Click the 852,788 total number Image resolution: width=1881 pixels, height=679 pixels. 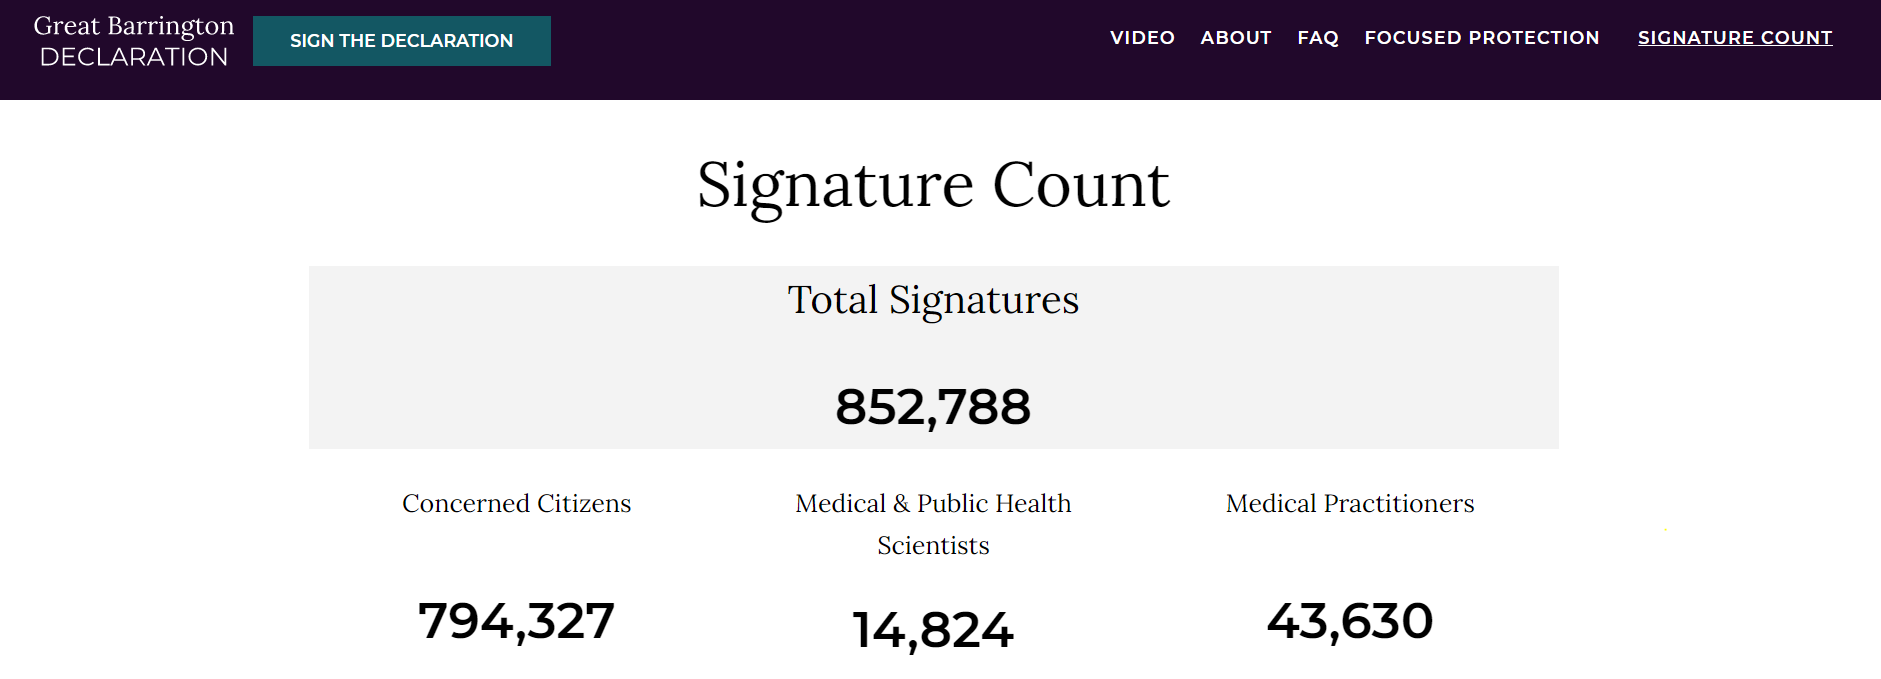coord(932,407)
